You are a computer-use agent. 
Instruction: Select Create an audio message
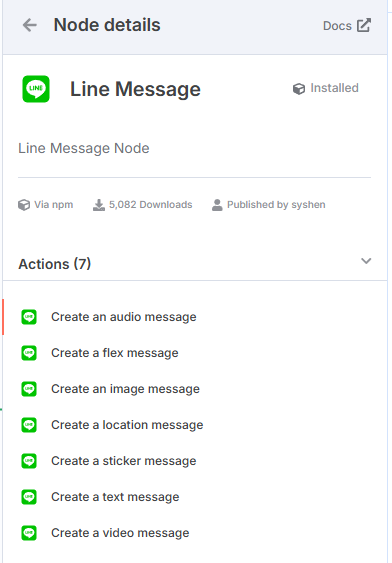123,317
